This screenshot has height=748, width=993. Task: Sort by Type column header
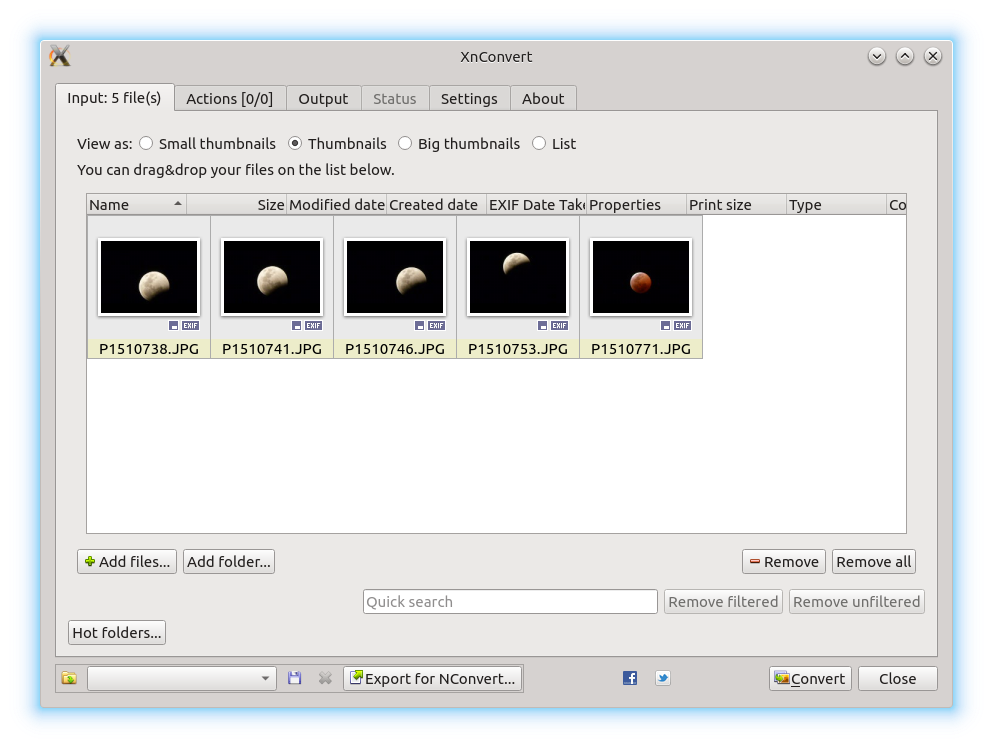tap(837, 205)
